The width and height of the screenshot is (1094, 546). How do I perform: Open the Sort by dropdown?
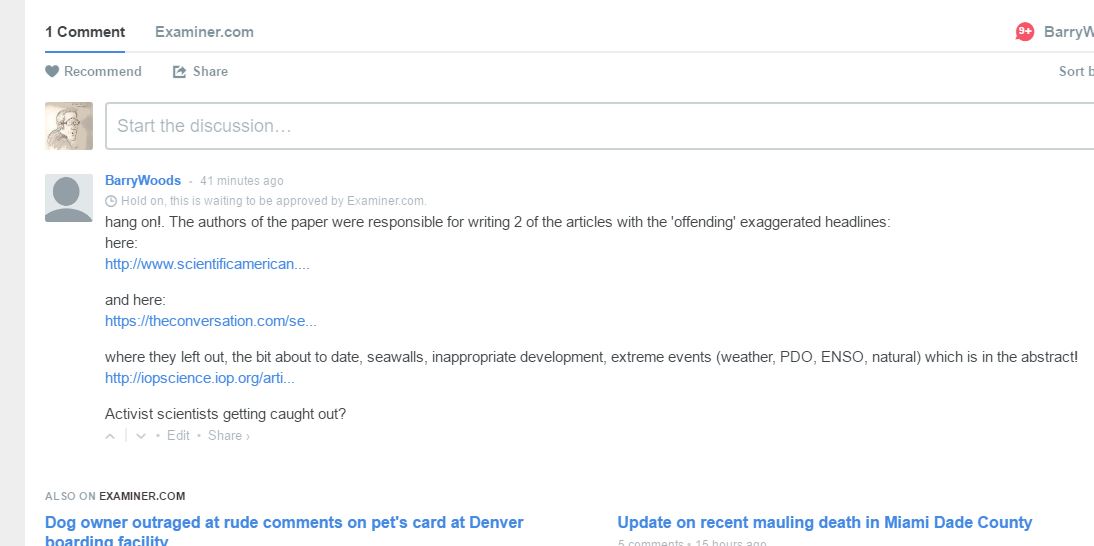1075,72
